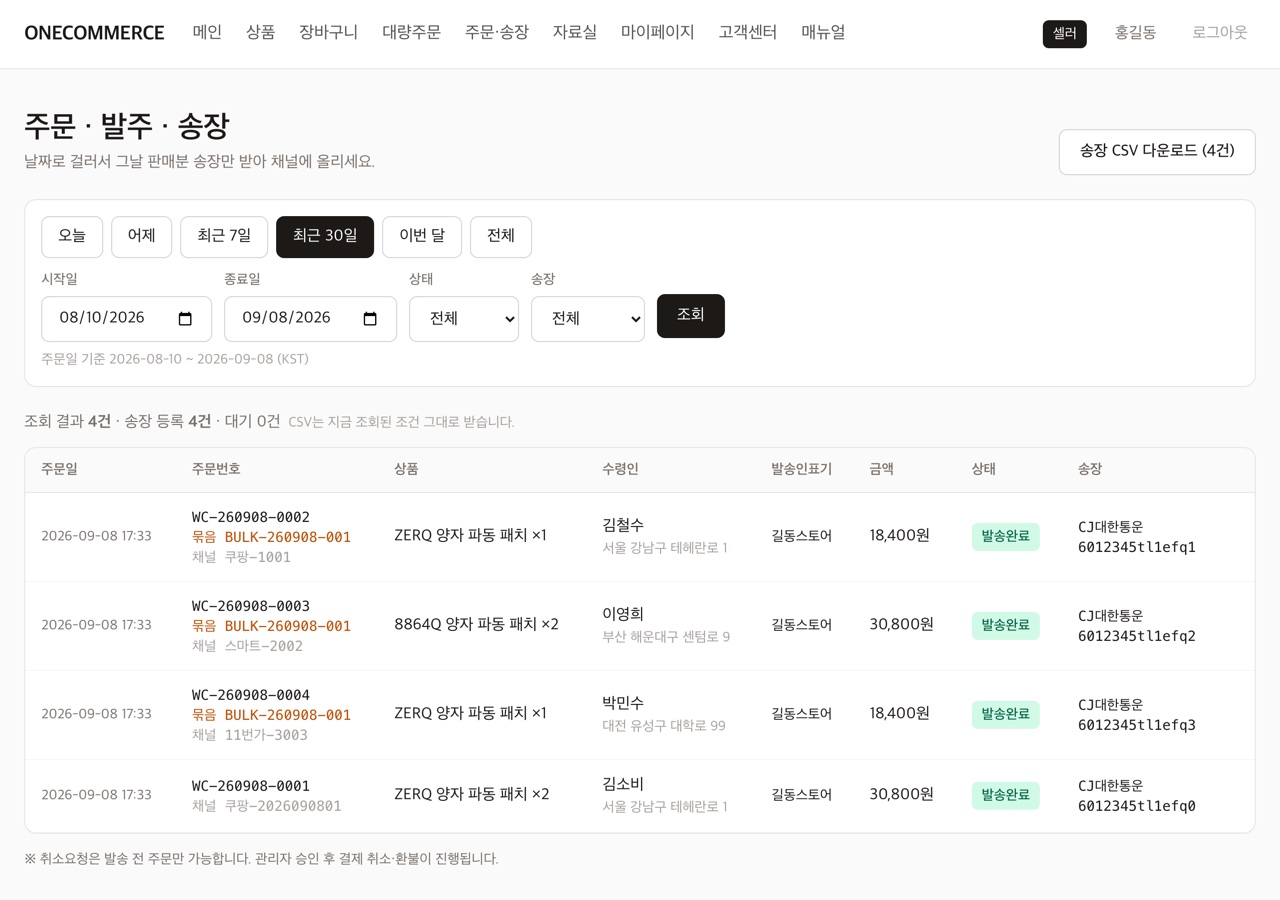Open 마이페이지 menu item
The width and height of the screenshot is (1280, 900).
(657, 32)
